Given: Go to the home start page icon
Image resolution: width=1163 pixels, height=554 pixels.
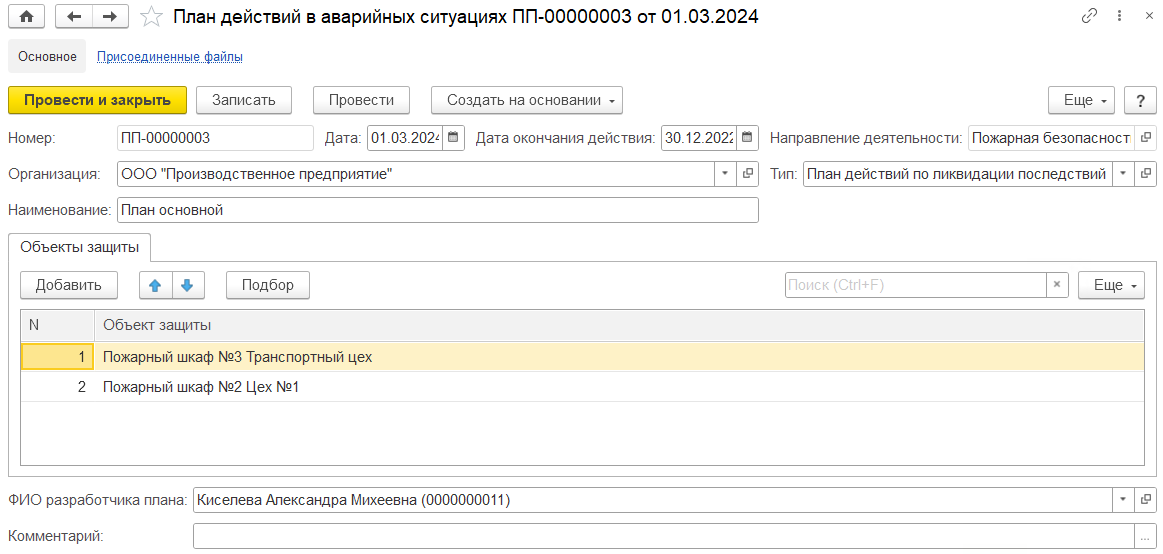Looking at the screenshot, I should [26, 16].
